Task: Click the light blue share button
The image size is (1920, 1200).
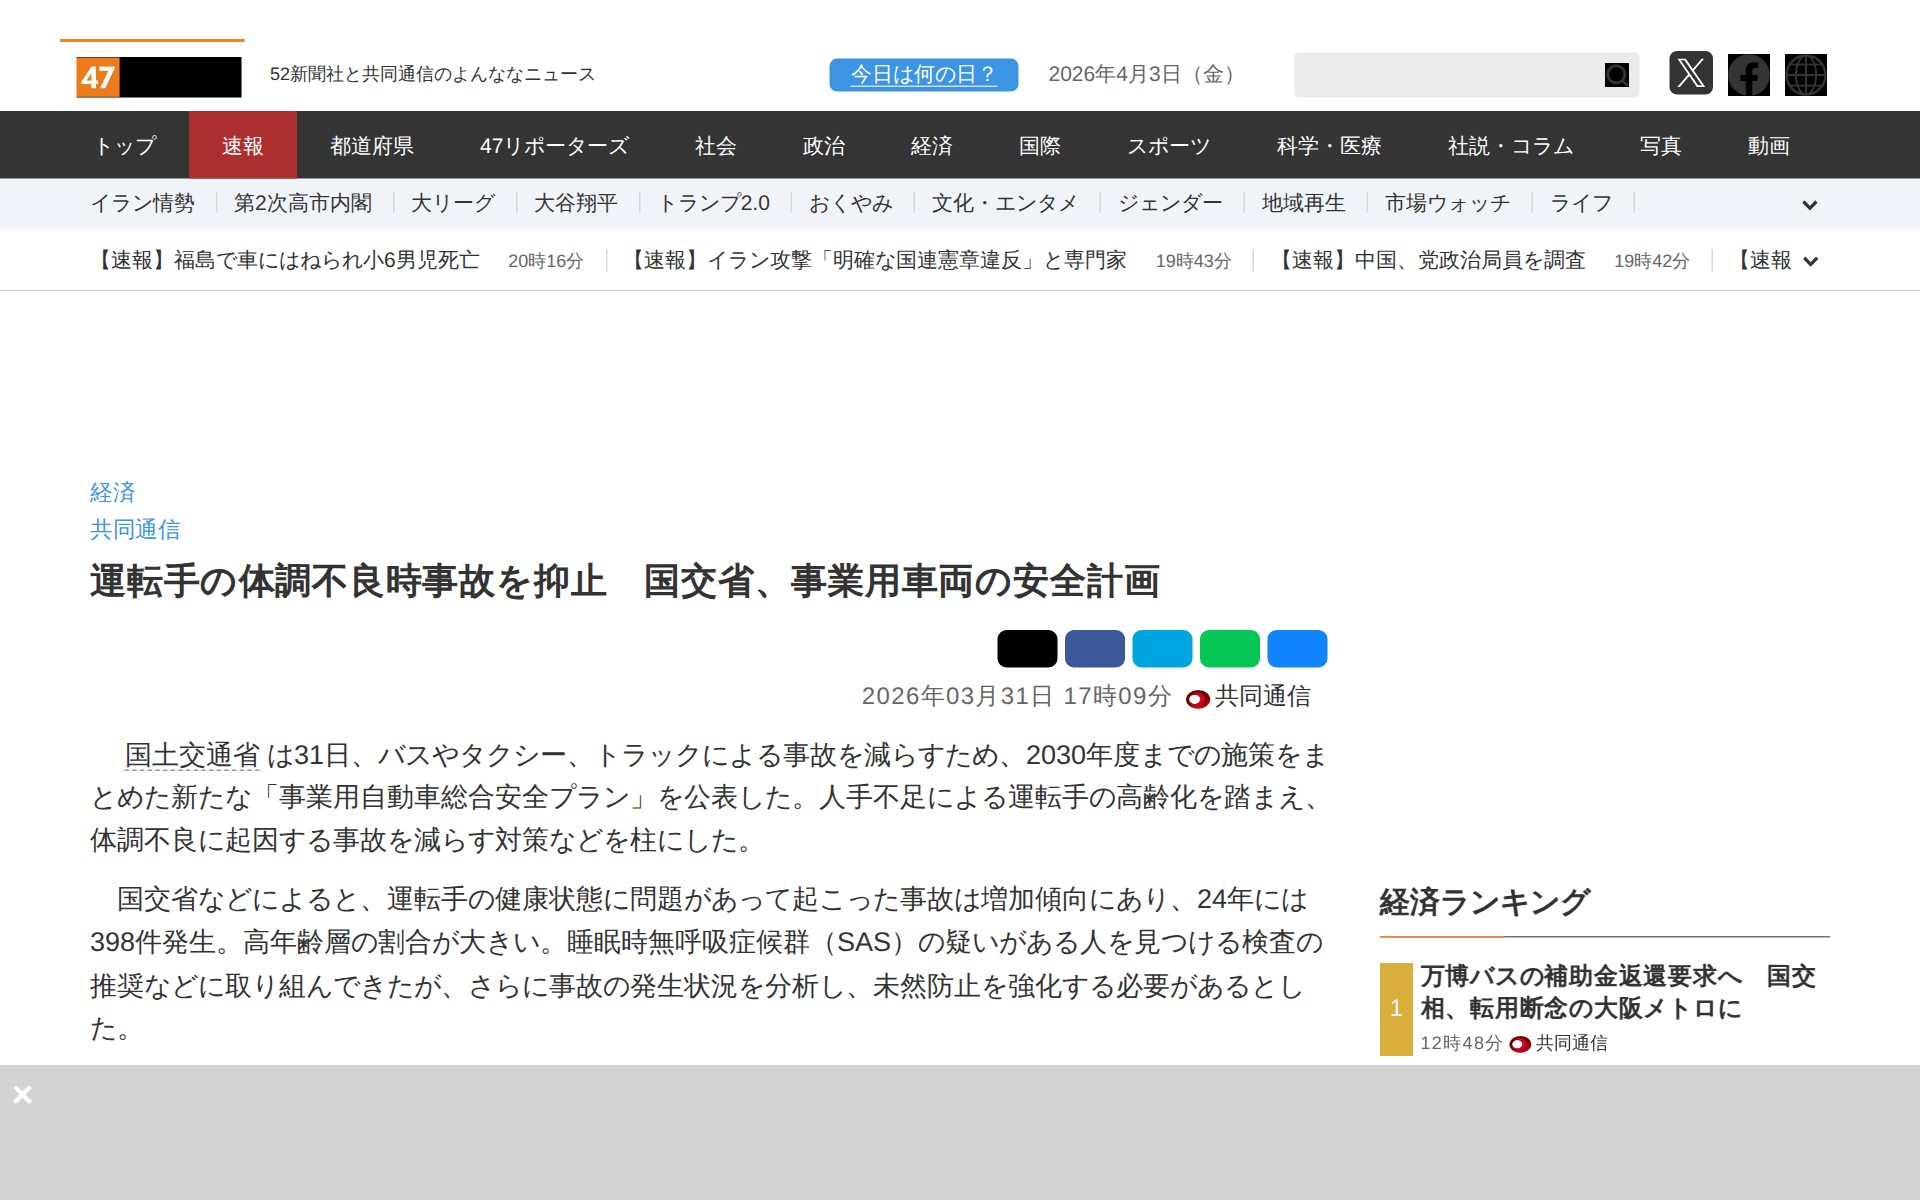Action: click(1162, 649)
